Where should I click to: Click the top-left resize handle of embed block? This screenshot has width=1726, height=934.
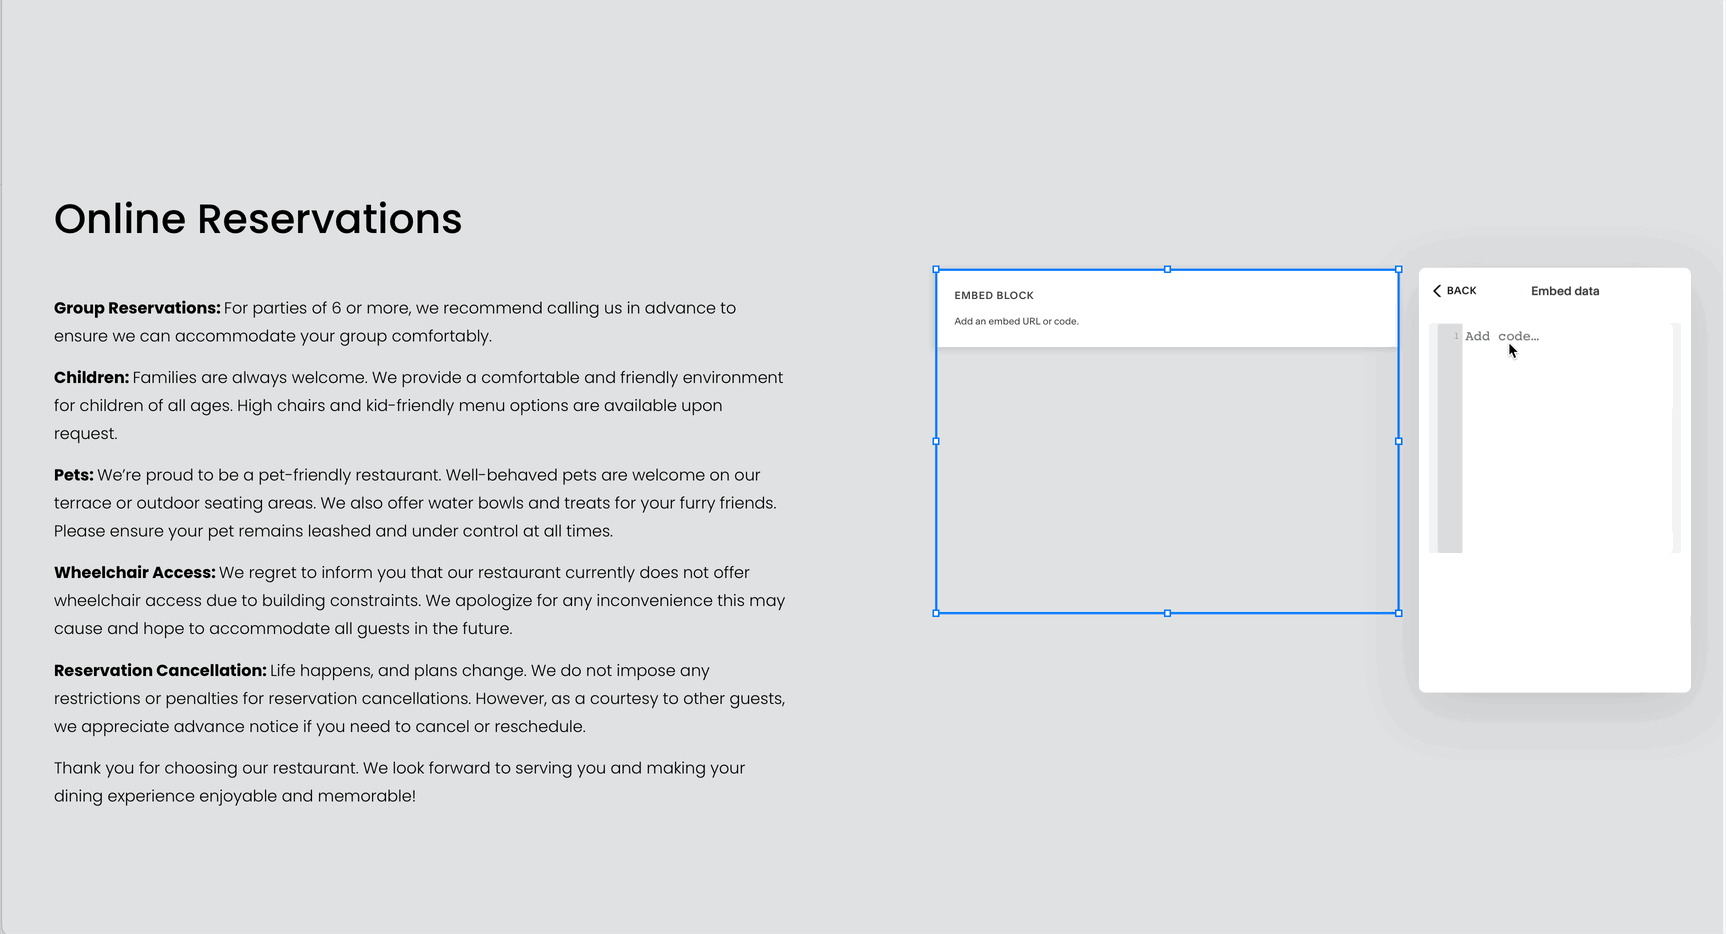click(x=936, y=269)
